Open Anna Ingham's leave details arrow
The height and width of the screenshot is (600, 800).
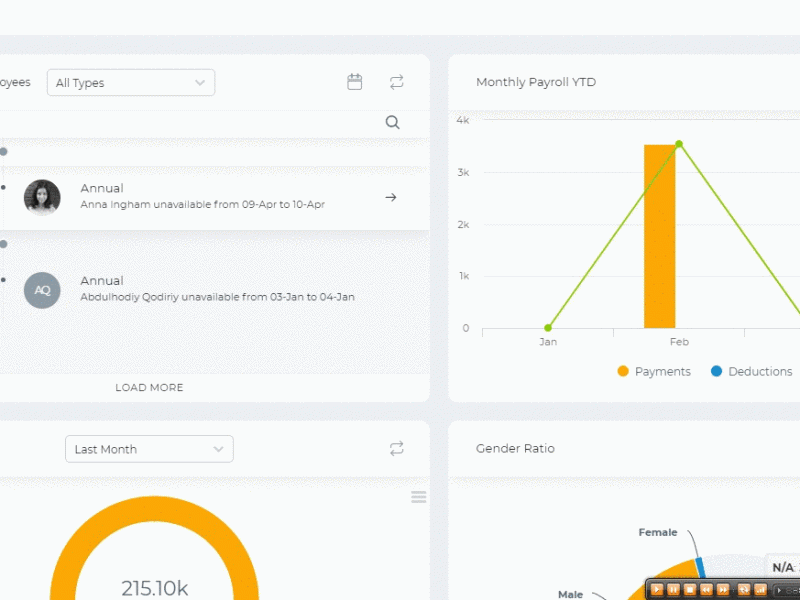coord(391,197)
